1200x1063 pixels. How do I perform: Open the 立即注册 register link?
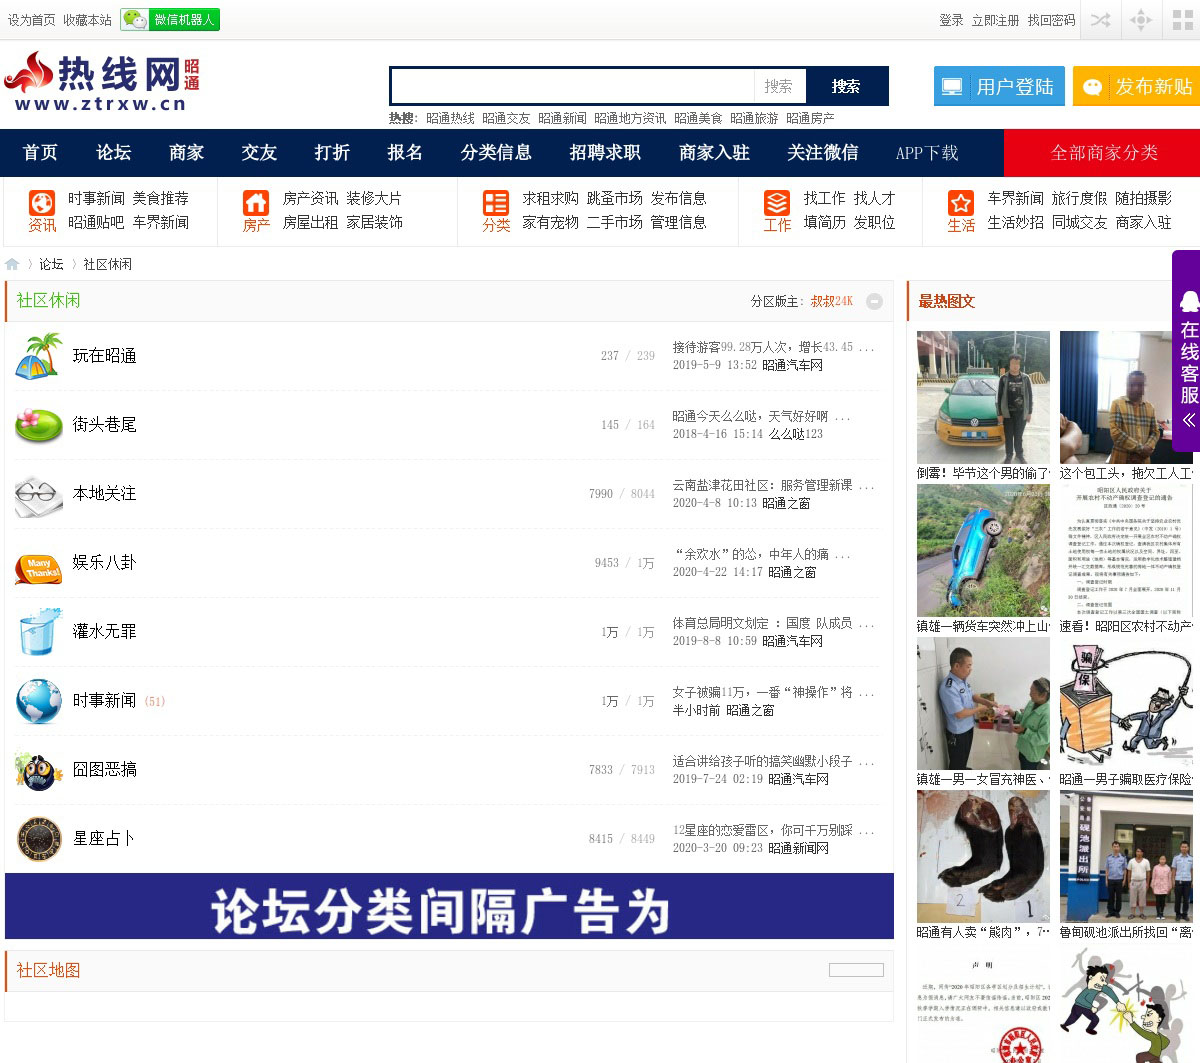coord(995,20)
